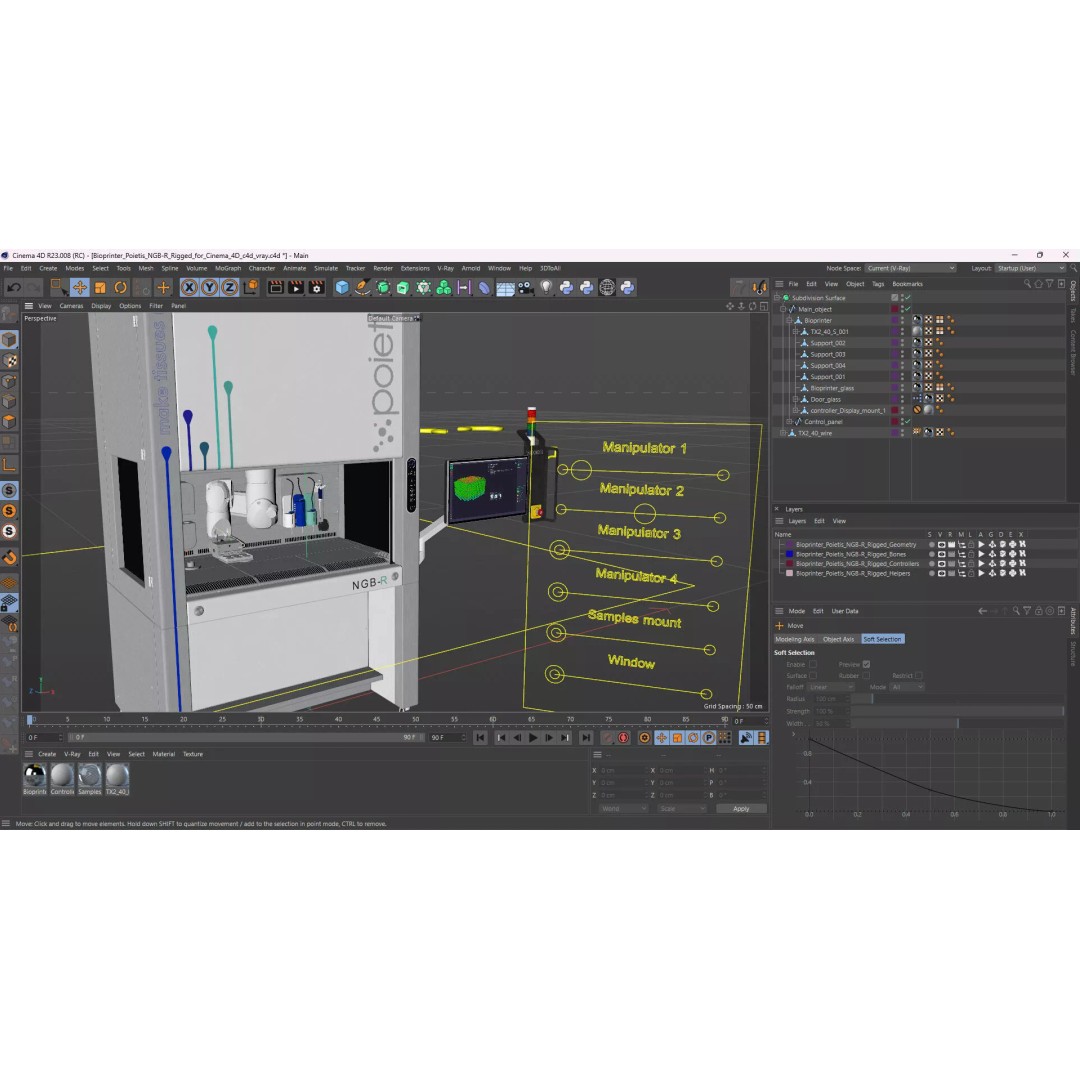Toggle the Restrict checkbox

click(919, 676)
